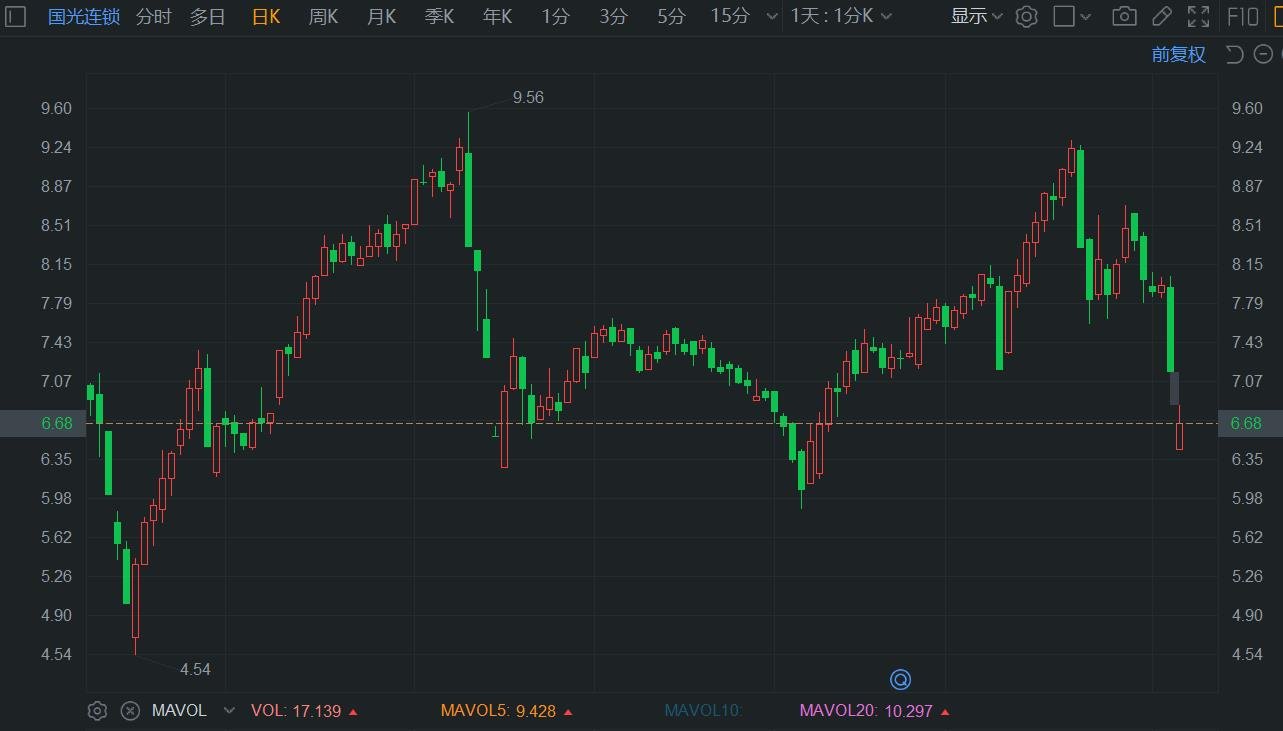Zoom out chart using the minus circle icon
Viewport: 1283px width, 731px height.
(1263, 54)
